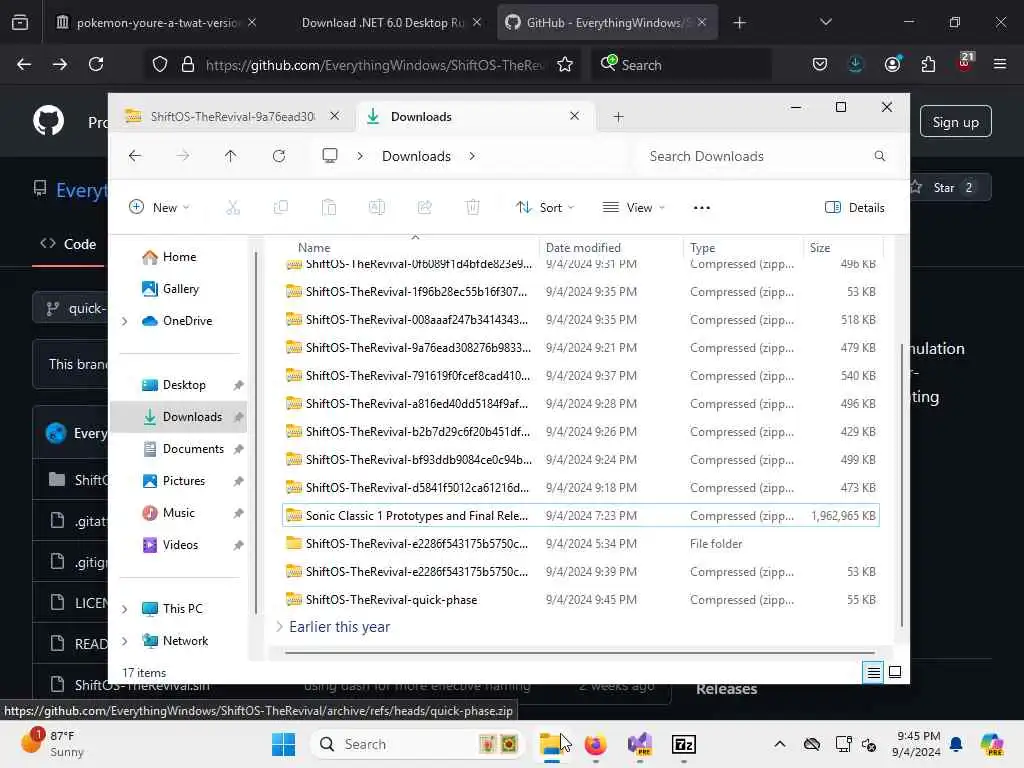Expand the Network tree node
1024x768 pixels.
coord(125,641)
